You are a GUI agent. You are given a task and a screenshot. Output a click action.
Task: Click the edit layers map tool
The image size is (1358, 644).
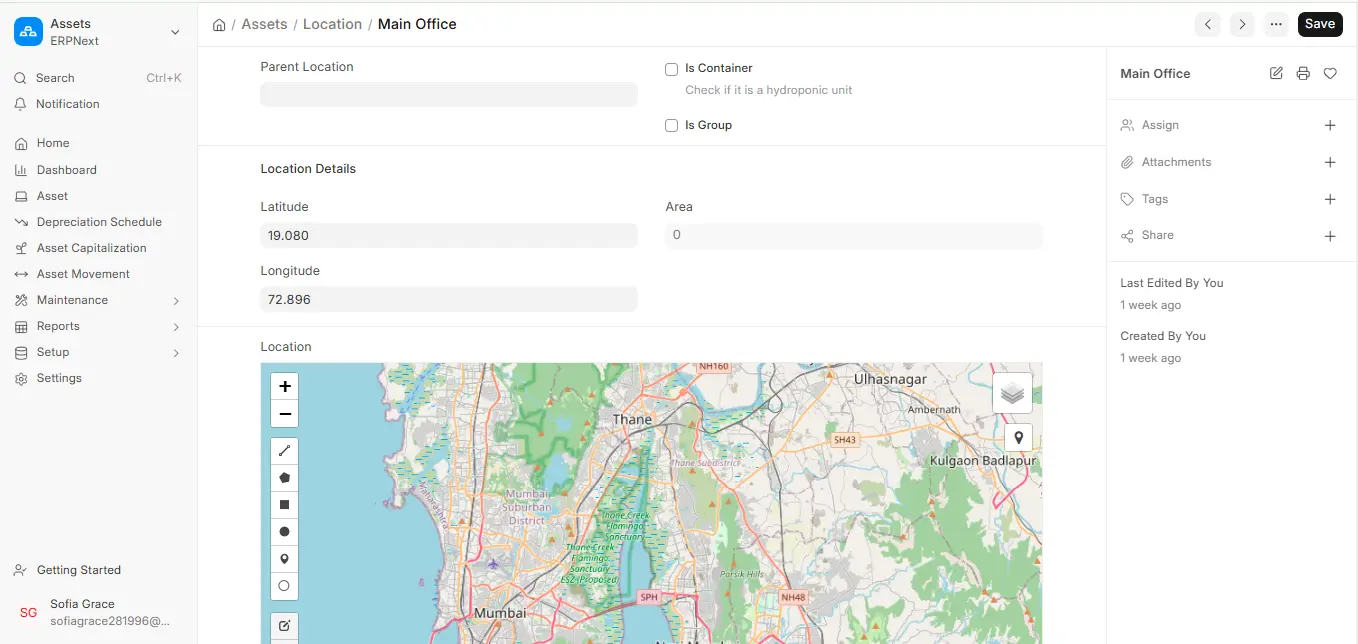(x=284, y=626)
